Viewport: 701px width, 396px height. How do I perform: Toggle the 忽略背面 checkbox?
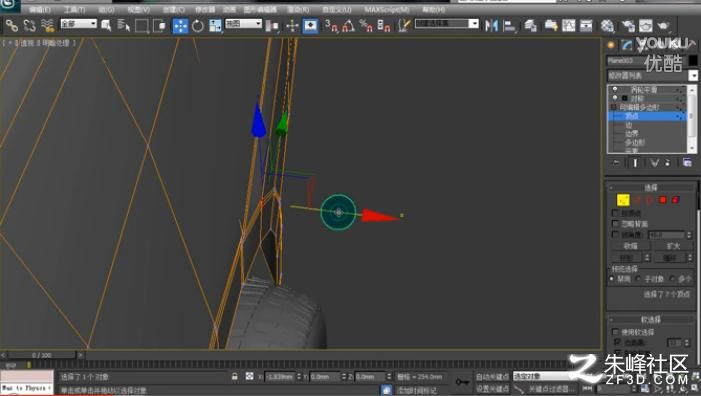(x=615, y=223)
